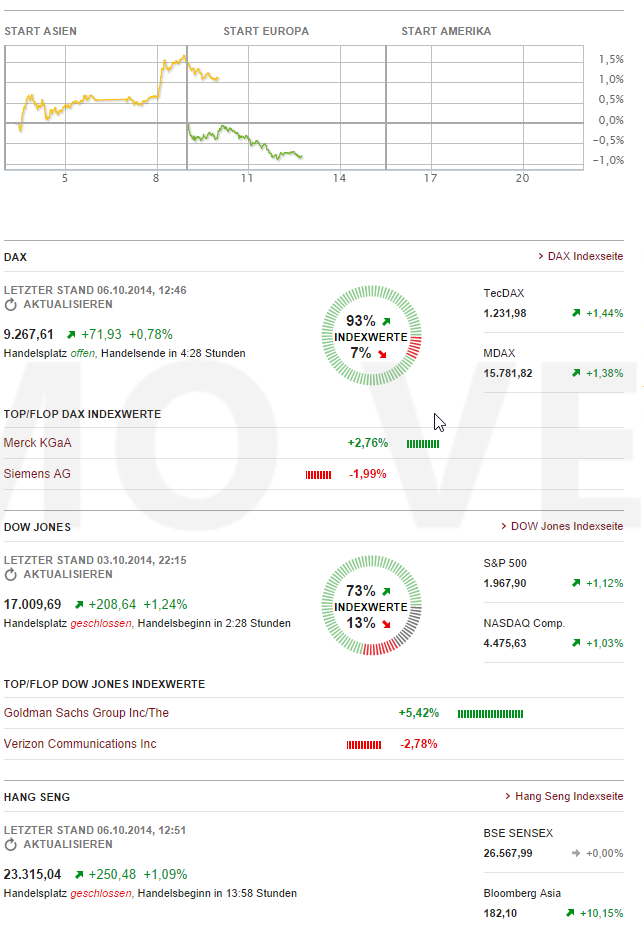Select the START AMERIKA chart section
This screenshot has width=644, height=927.
point(446,31)
